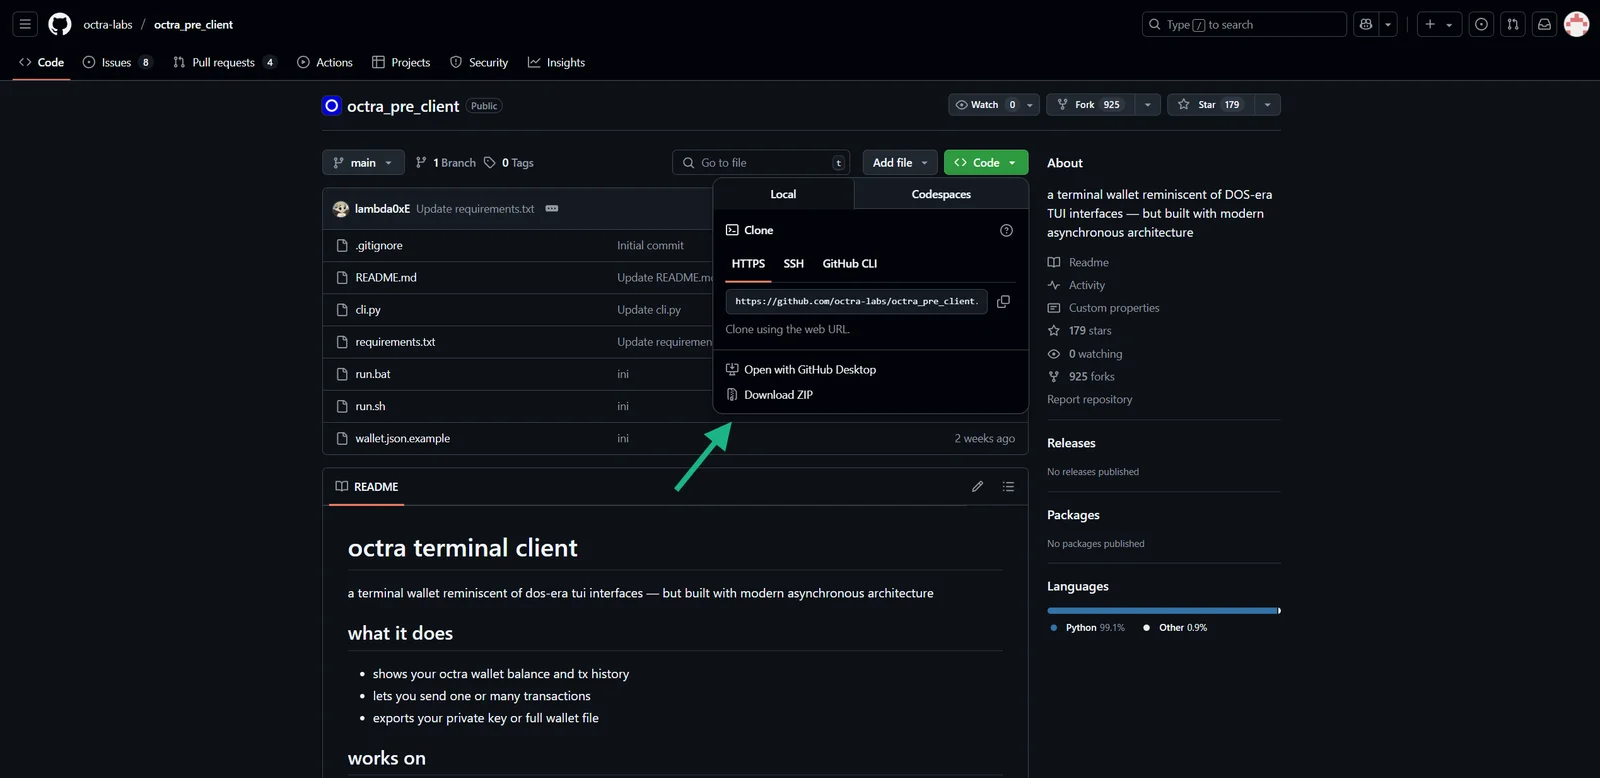Open the README outline list icon
This screenshot has width=1600, height=778.
pos(1008,486)
